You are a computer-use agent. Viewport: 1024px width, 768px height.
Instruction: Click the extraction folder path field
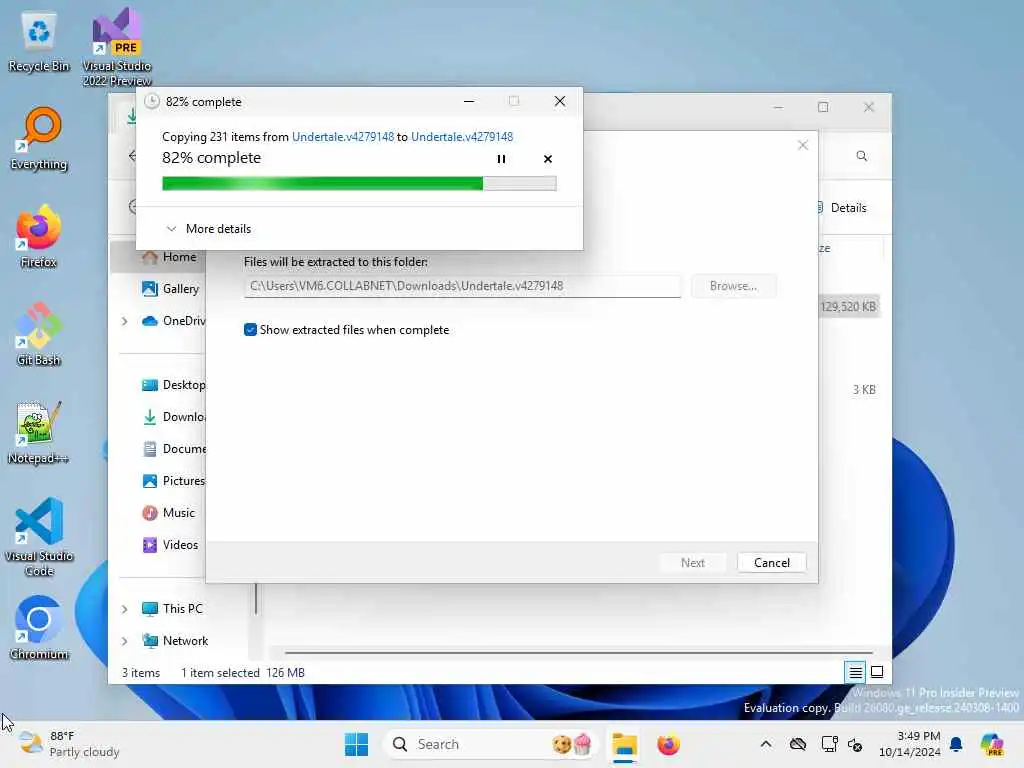point(462,286)
